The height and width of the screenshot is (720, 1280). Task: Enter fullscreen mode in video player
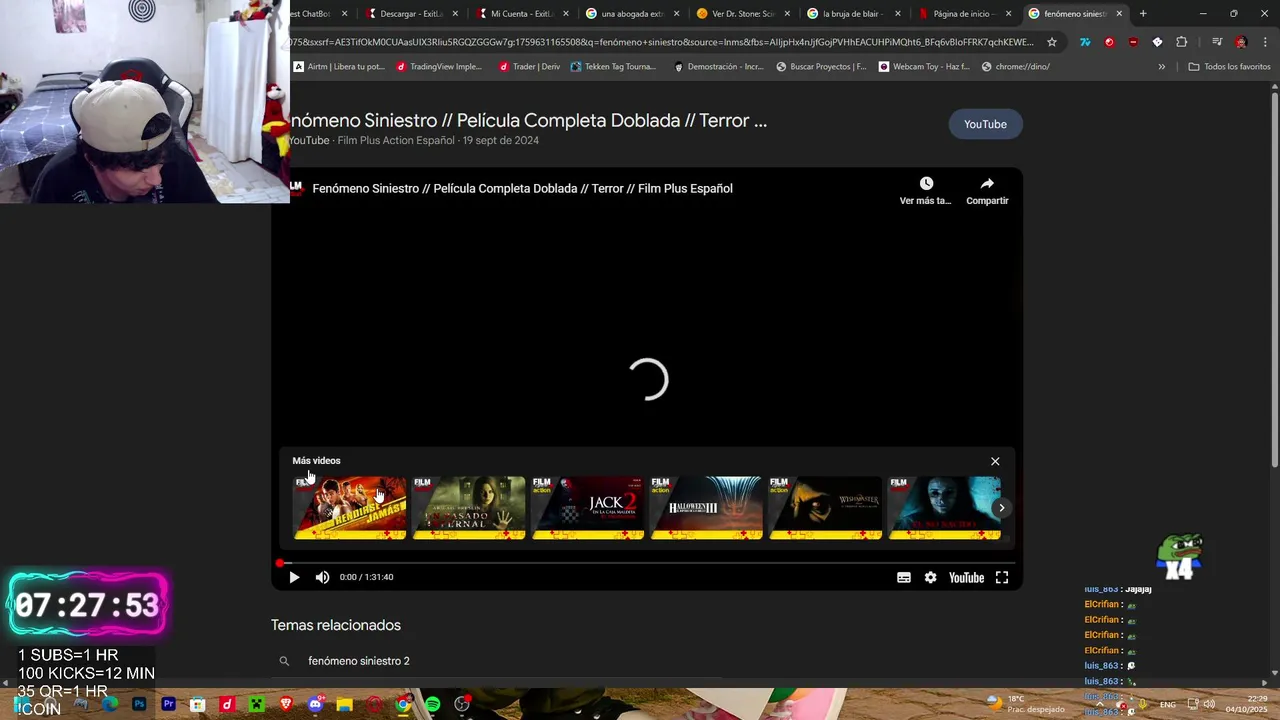(1002, 577)
